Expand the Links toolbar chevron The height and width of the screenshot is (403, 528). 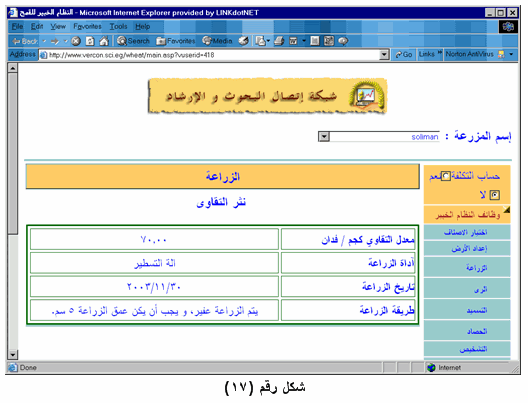coord(439,53)
